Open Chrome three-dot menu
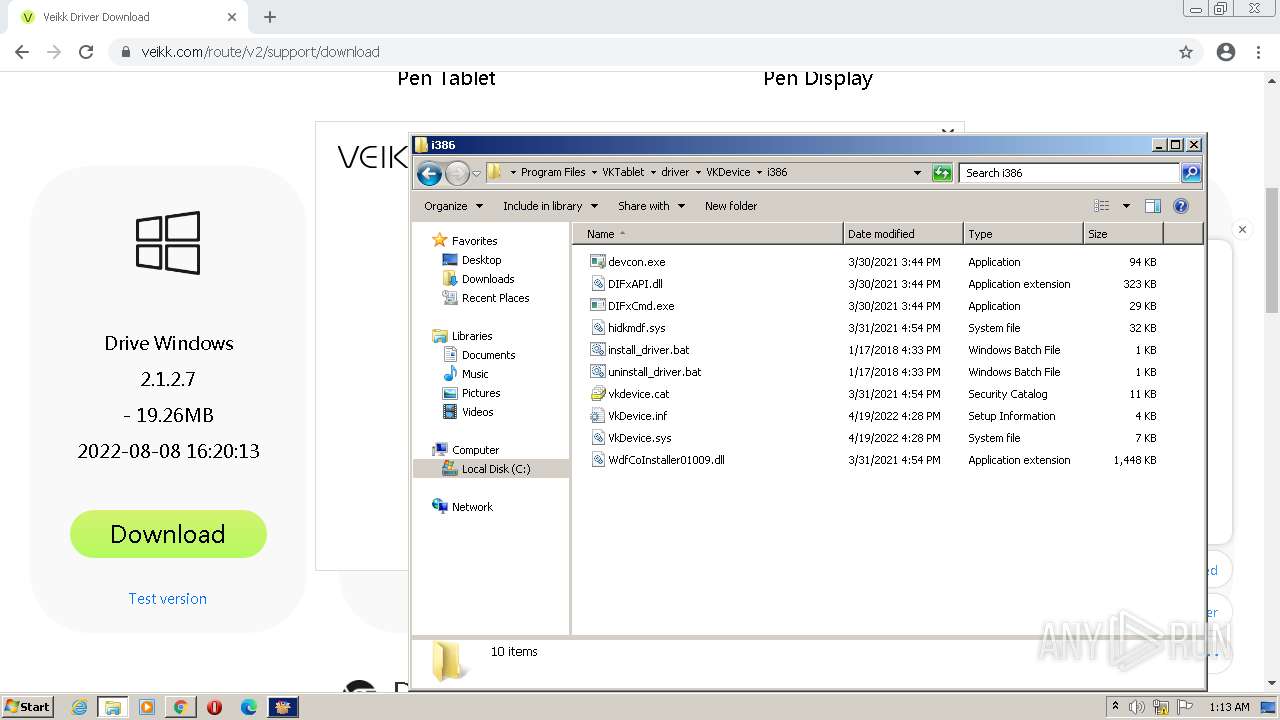Image resolution: width=1280 pixels, height=720 pixels. (1258, 52)
